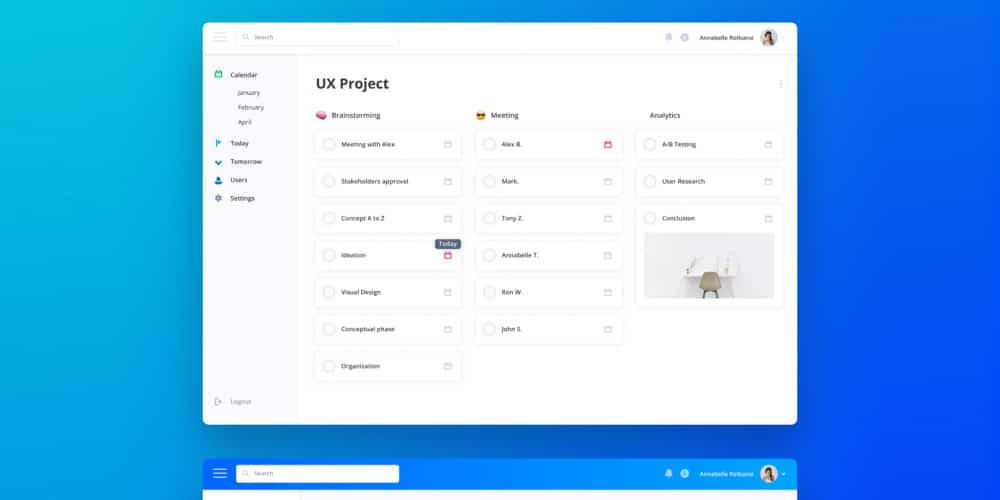Open the Settings sidebar item
Viewport: 1000px width, 500px height.
pos(242,198)
